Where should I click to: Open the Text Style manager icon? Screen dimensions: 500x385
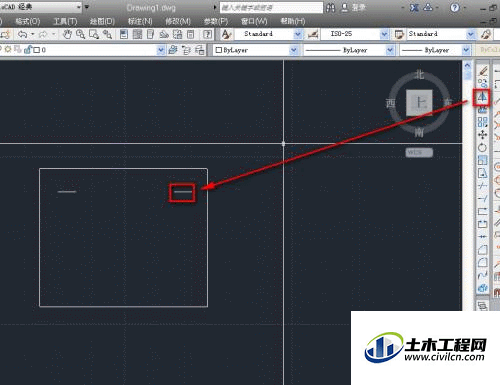point(226,34)
